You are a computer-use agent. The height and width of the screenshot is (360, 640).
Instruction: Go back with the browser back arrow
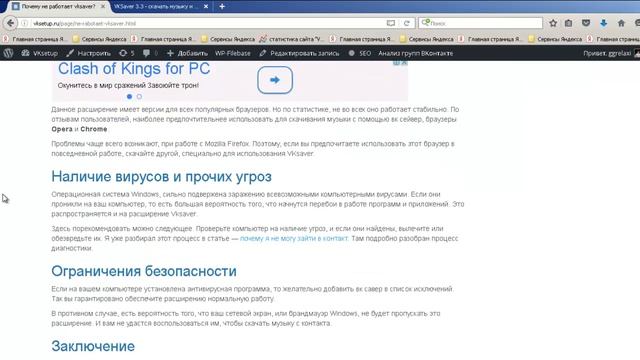pyautogui.click(x=10, y=23)
